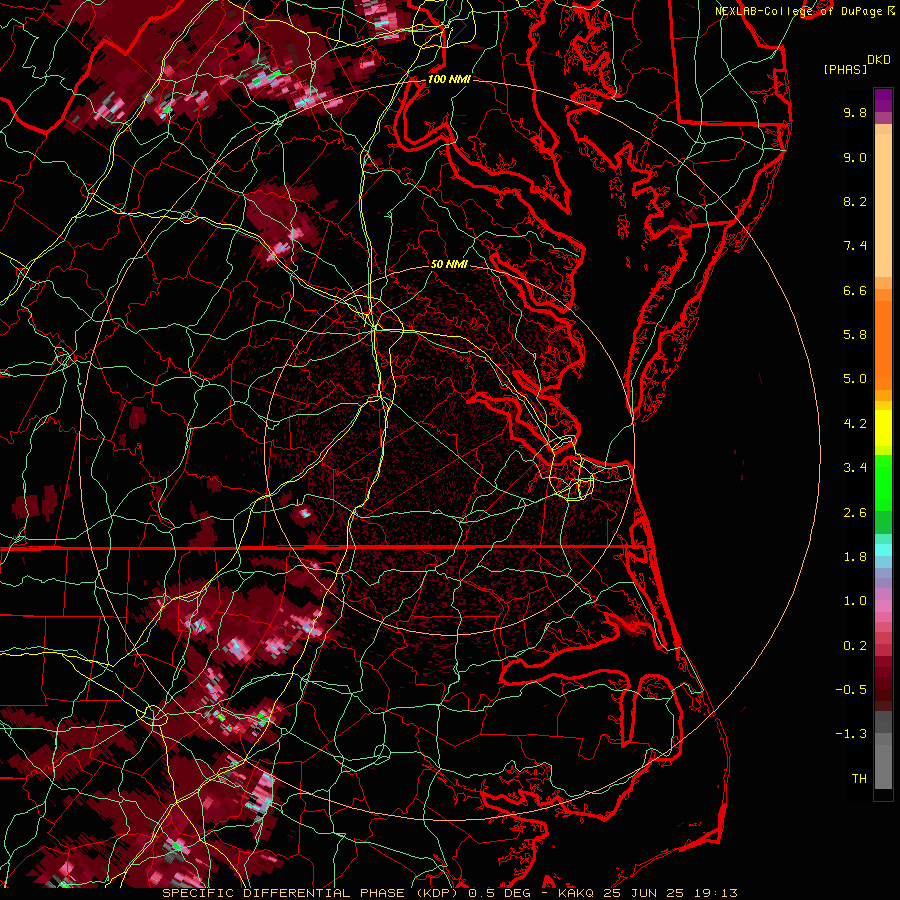This screenshot has height=900, width=900.
Task: Click the 9.0 scale value
Action: (x=855, y=157)
